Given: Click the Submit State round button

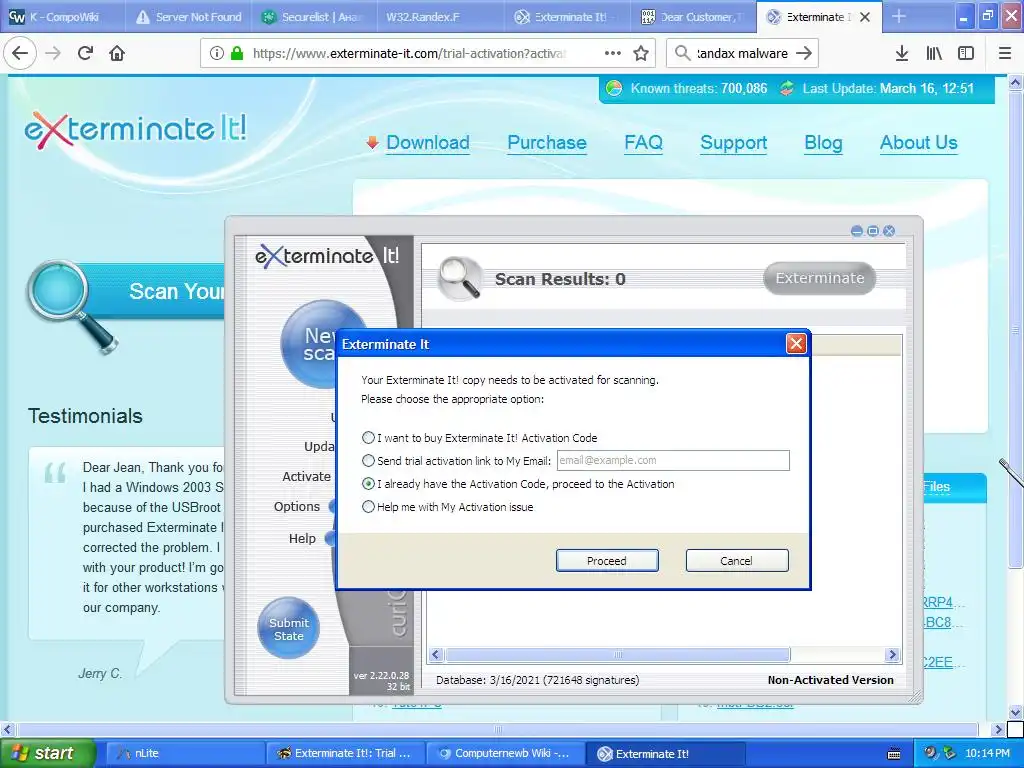Looking at the screenshot, I should (289, 628).
